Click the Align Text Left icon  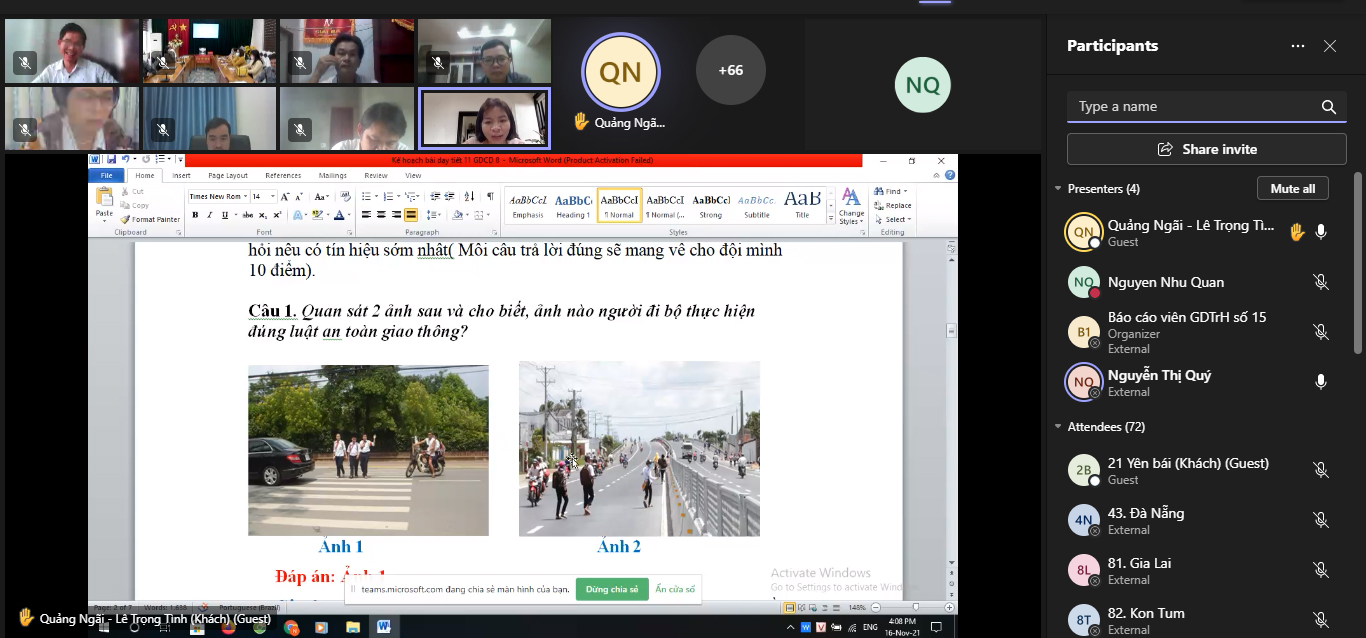coord(367,215)
